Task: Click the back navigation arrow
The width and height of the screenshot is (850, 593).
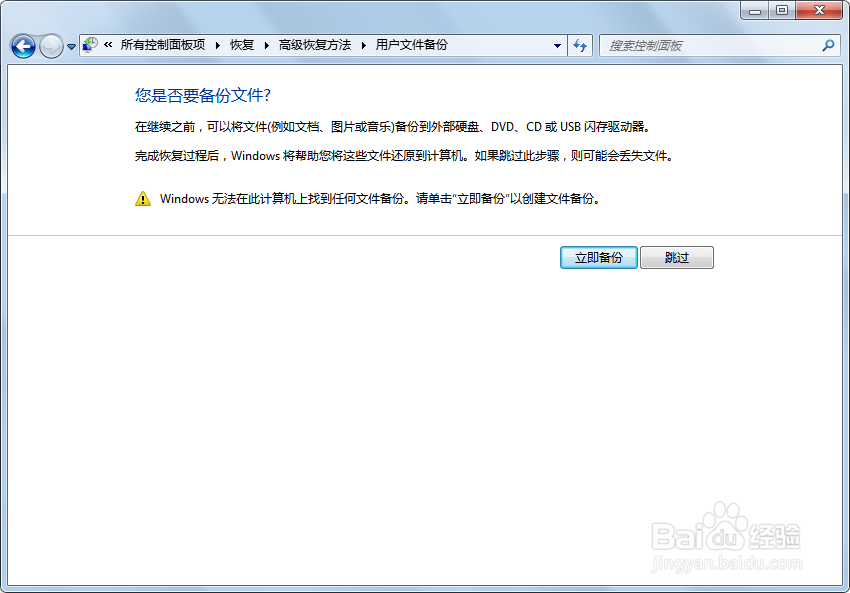Action: click(22, 45)
